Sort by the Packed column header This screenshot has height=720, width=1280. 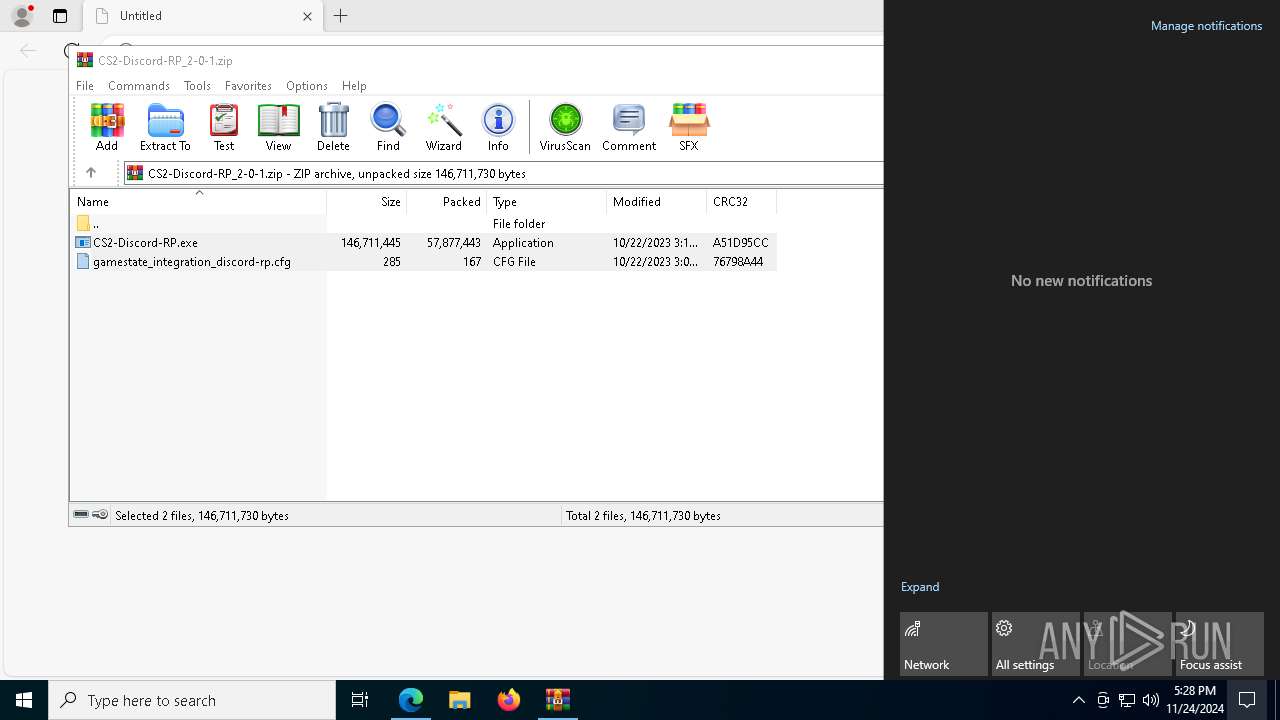tap(447, 201)
